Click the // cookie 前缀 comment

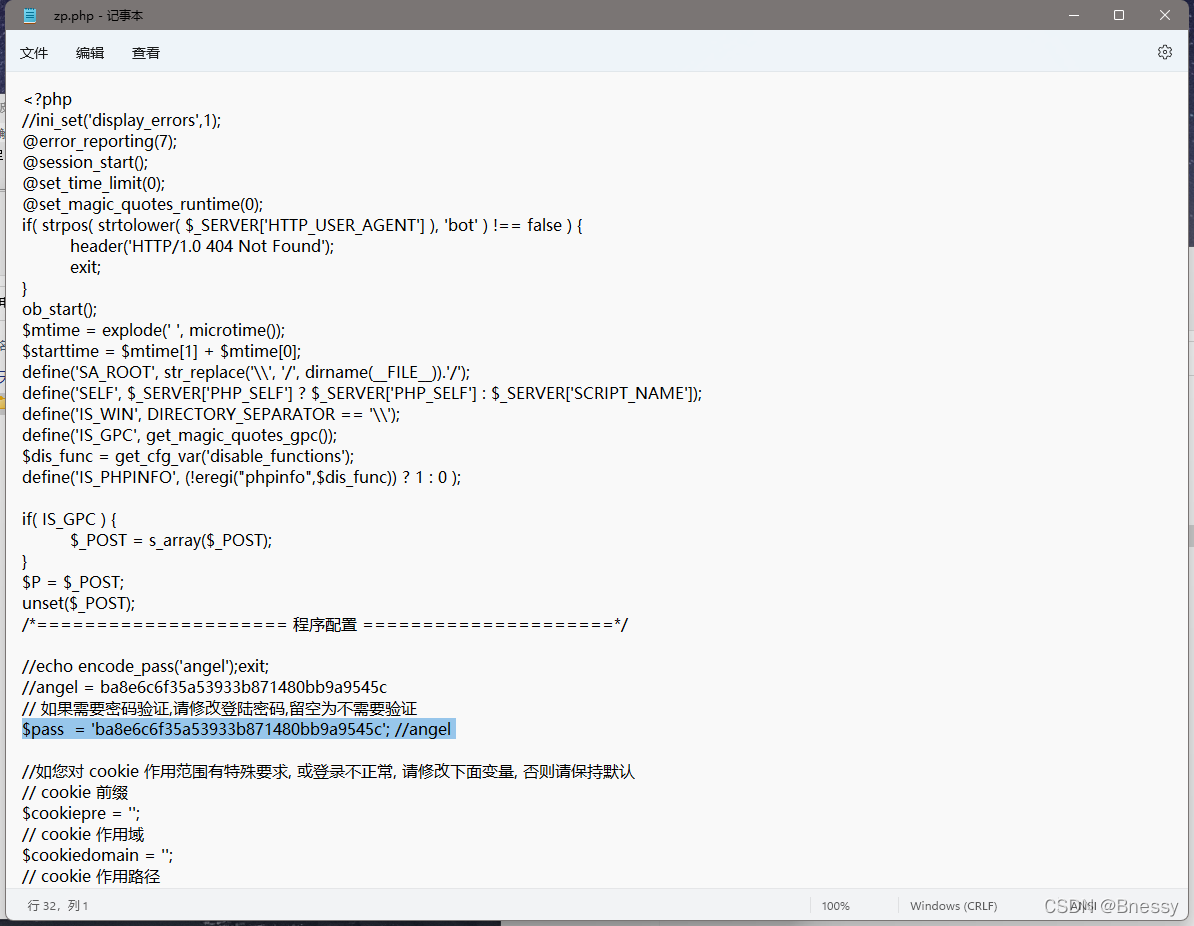click(x=75, y=792)
